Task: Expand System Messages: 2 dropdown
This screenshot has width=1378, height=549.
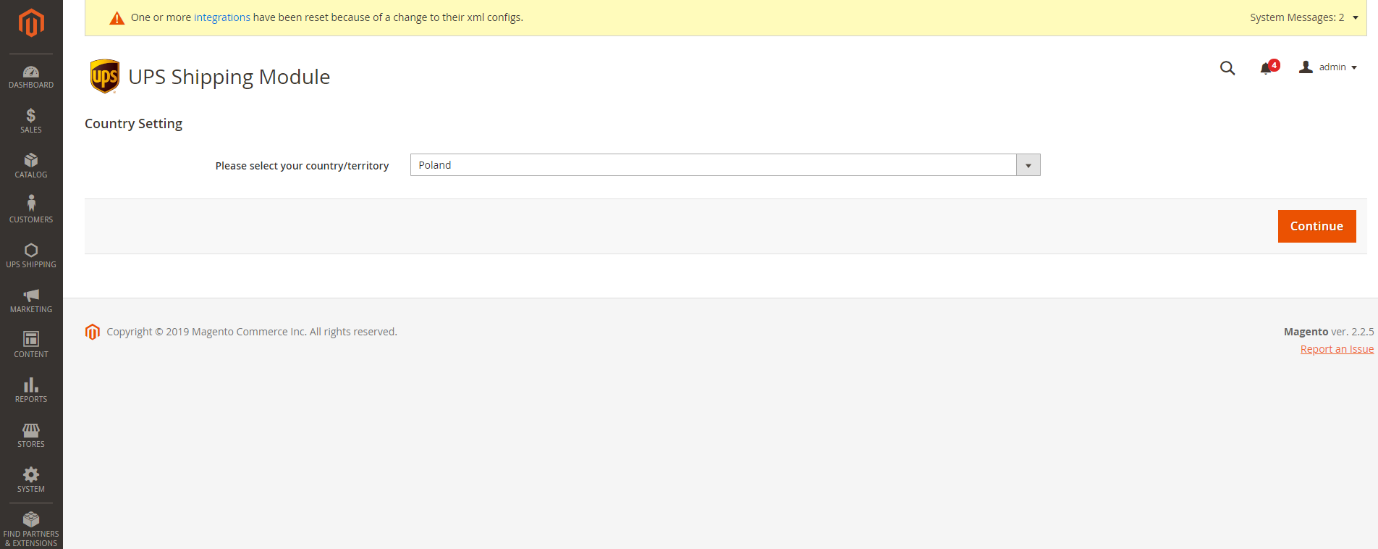Action: click(1304, 18)
